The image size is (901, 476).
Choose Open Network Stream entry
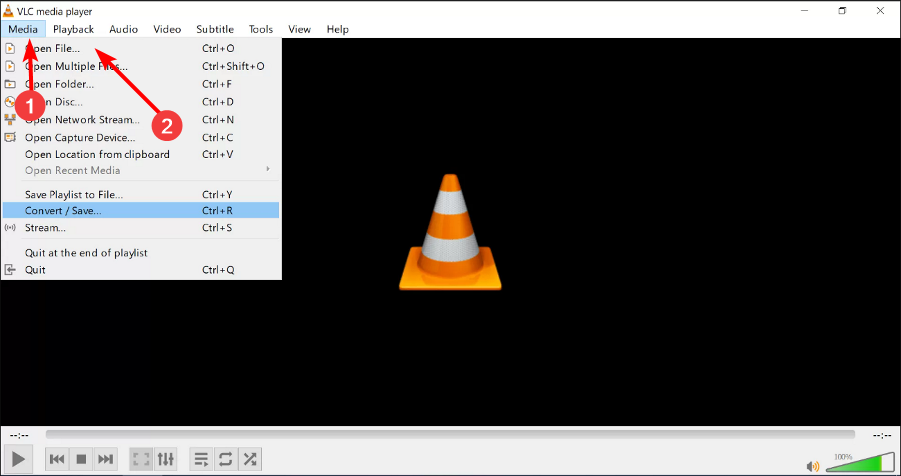coord(141,120)
